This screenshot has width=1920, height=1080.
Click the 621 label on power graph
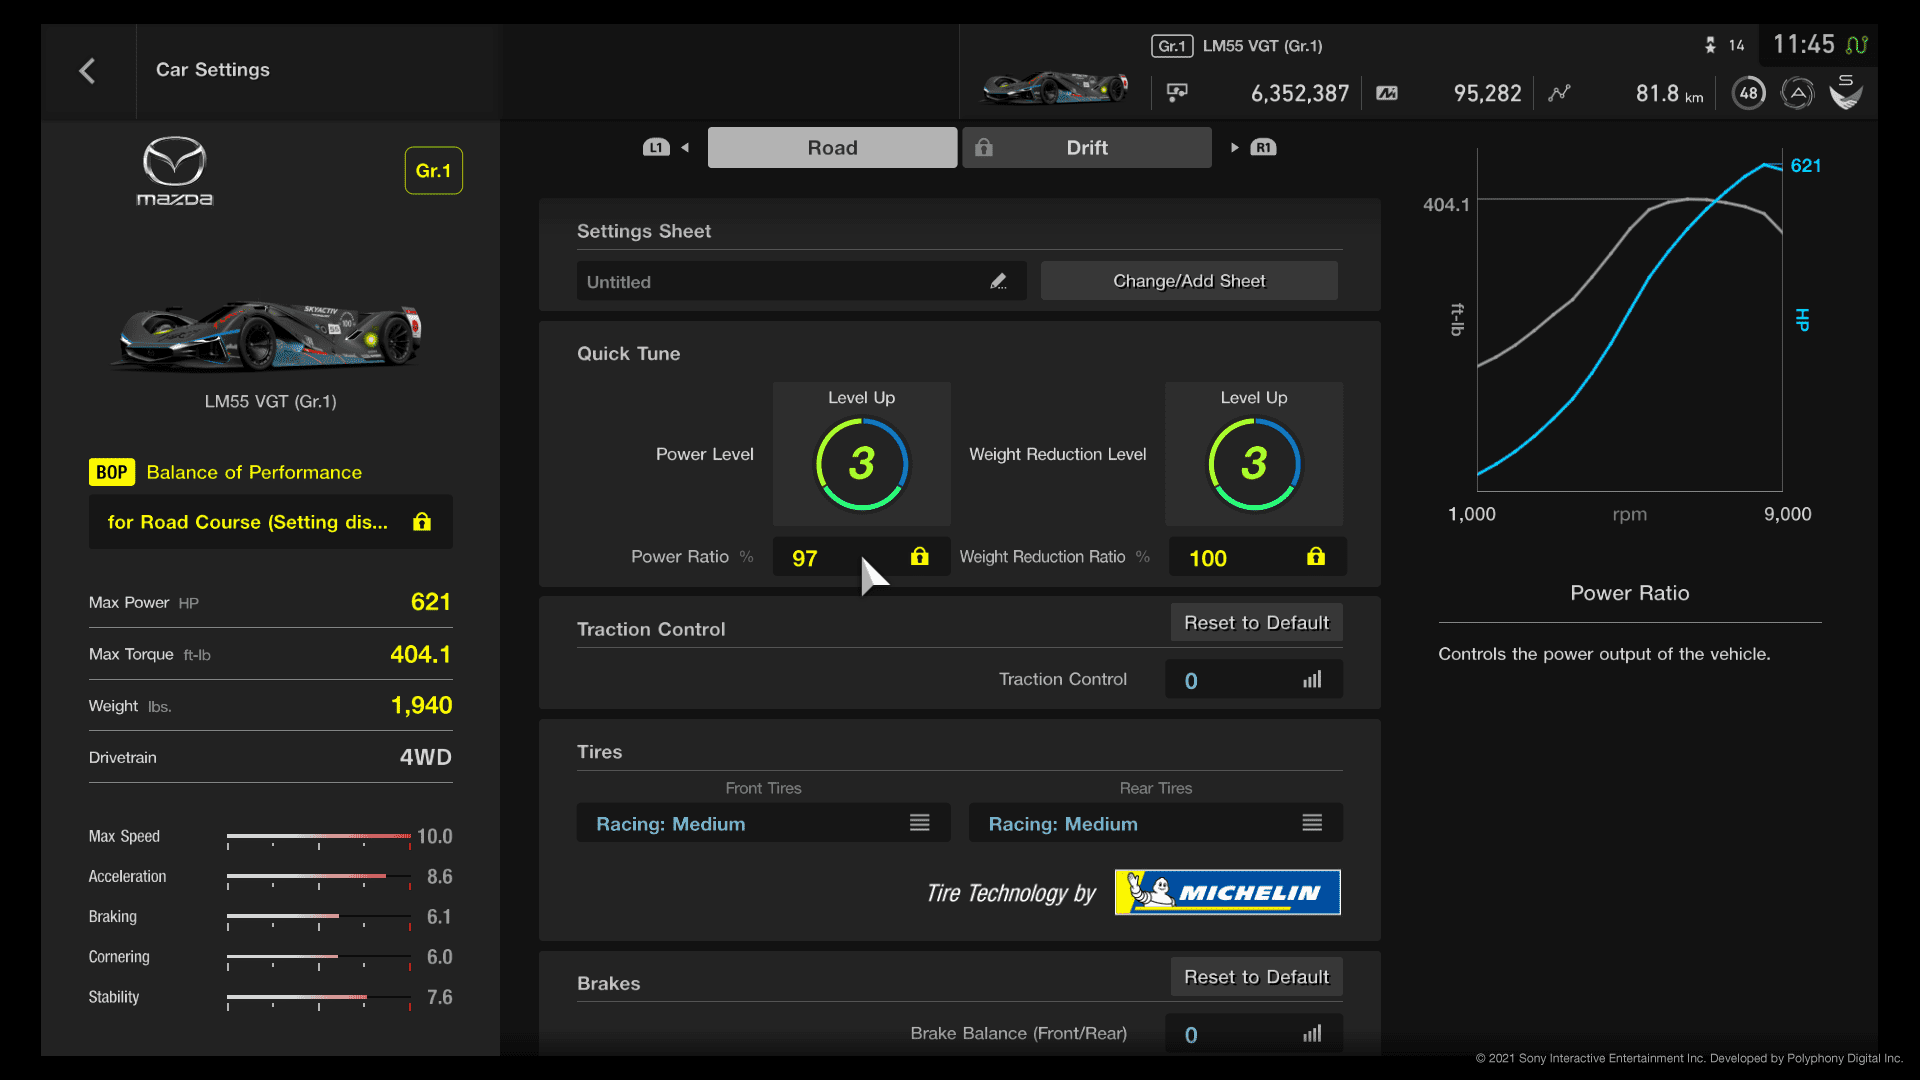pyautogui.click(x=1805, y=166)
